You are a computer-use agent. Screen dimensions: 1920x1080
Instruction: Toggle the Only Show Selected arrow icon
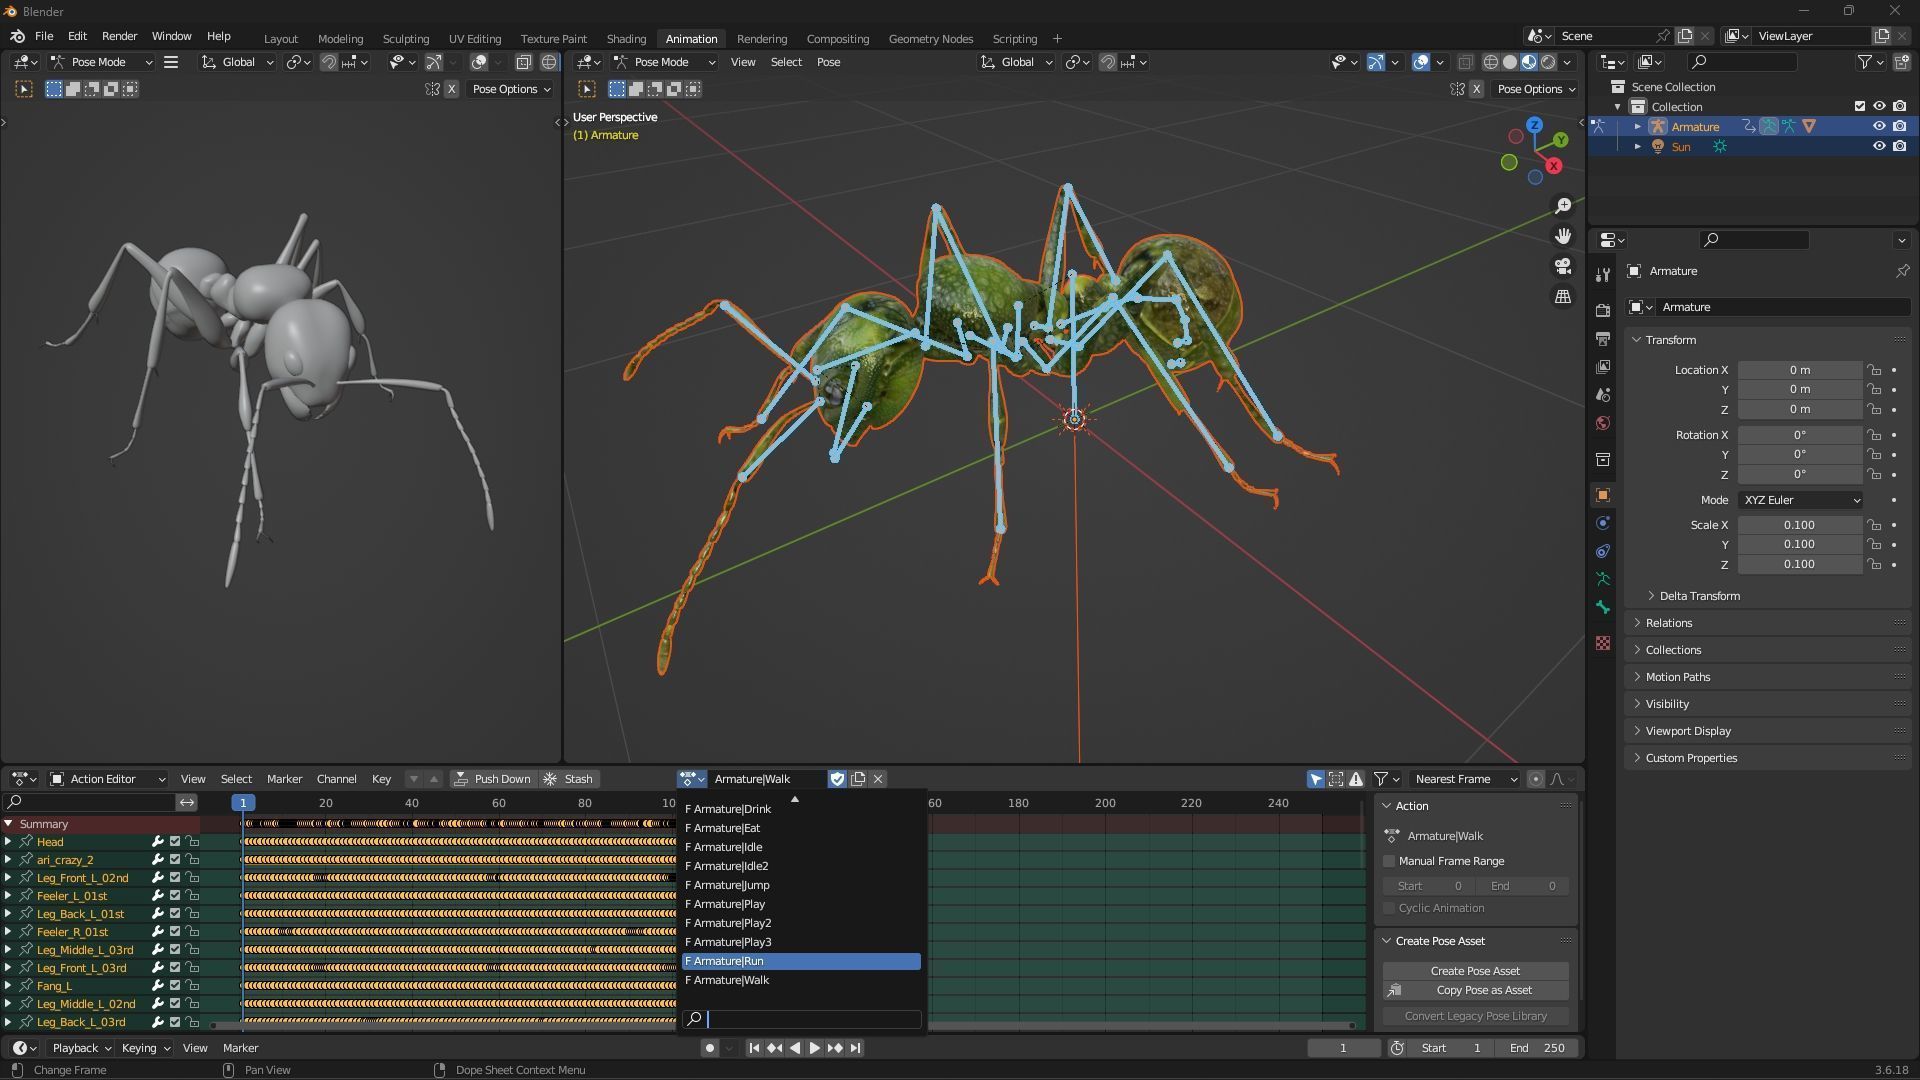(1316, 779)
